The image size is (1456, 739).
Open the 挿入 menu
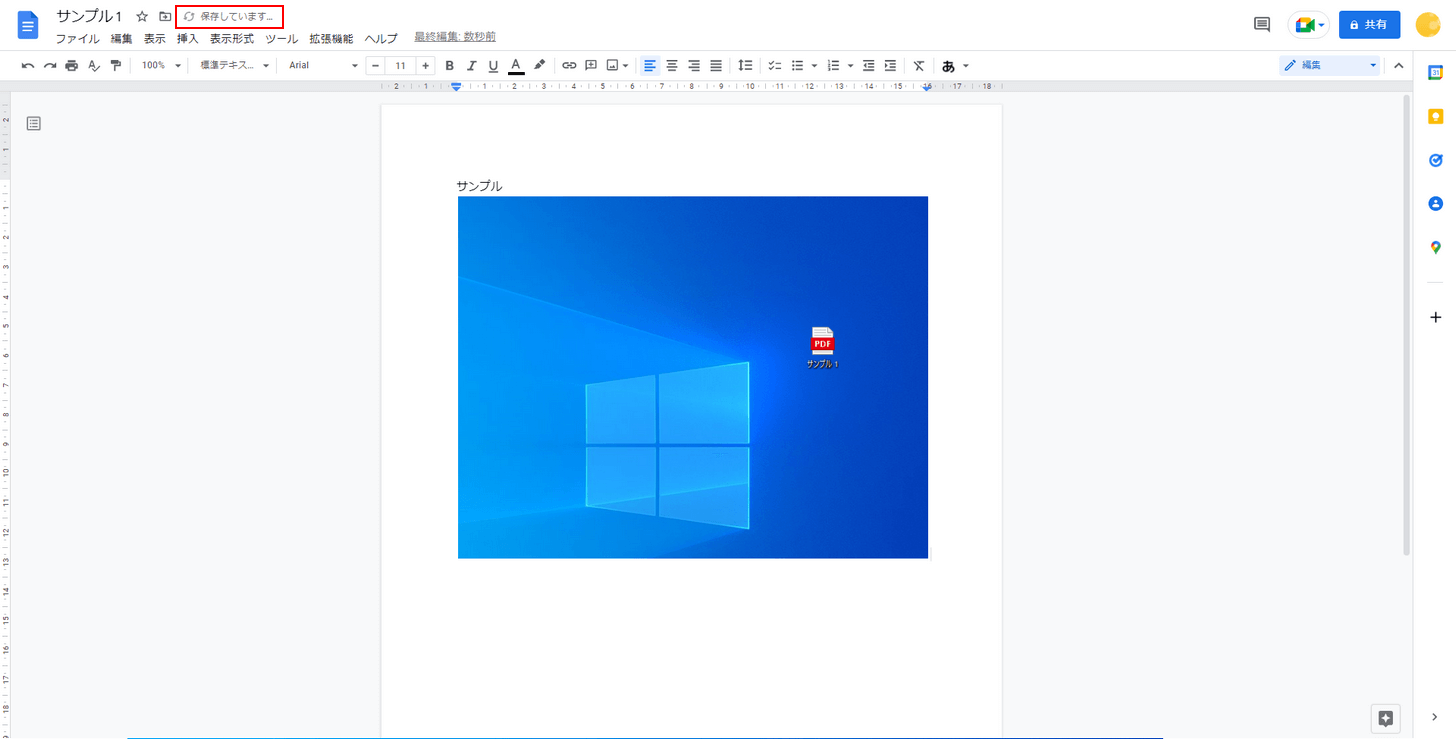(188, 39)
